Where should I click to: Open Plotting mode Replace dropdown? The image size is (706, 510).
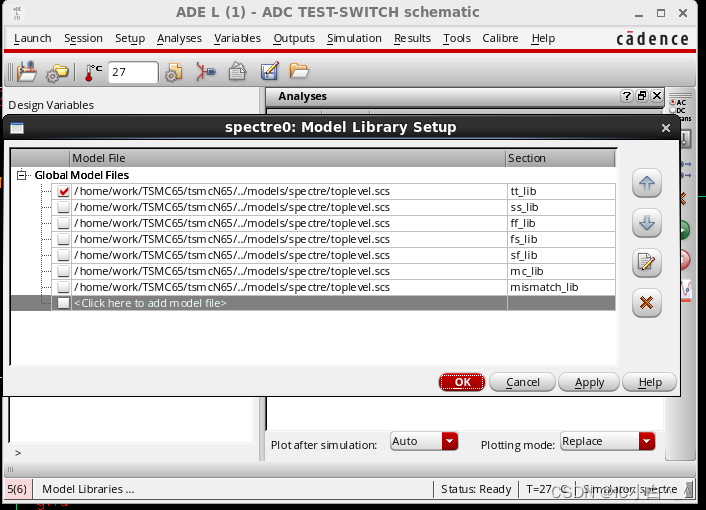pos(646,441)
